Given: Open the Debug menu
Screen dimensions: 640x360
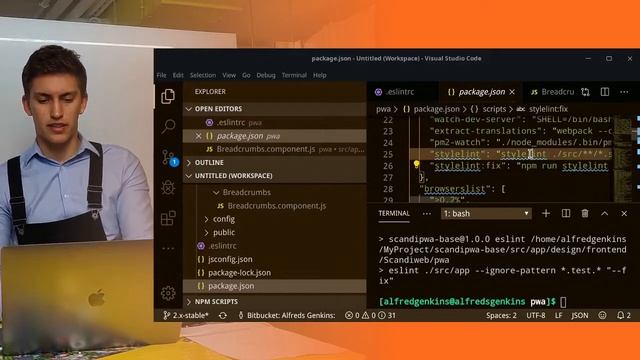Looking at the screenshot, I should coord(266,75).
